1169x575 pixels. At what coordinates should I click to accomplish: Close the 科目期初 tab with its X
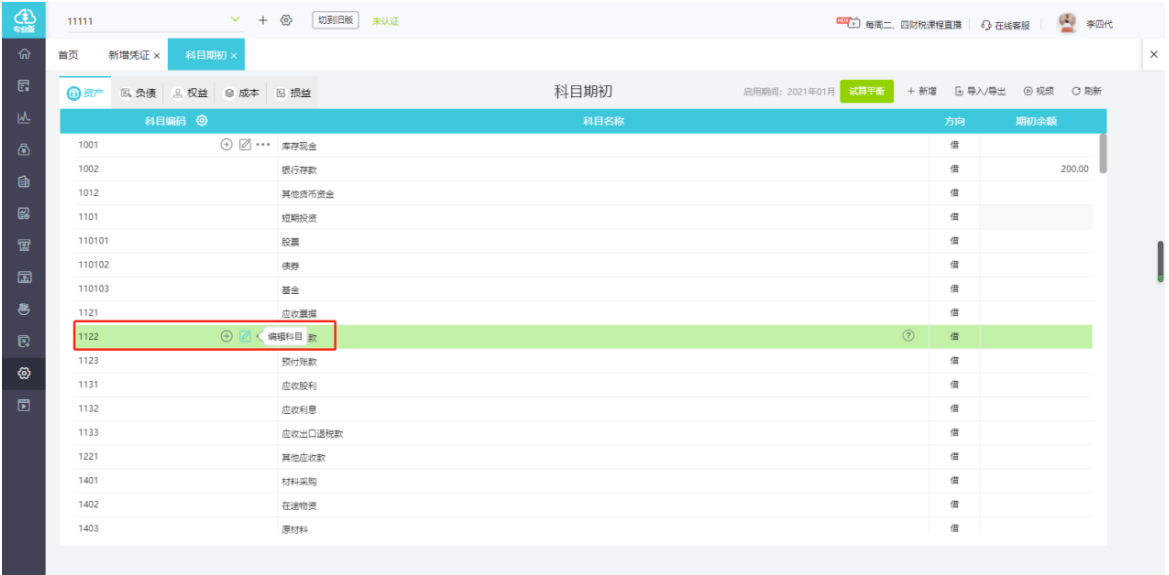coord(233,56)
